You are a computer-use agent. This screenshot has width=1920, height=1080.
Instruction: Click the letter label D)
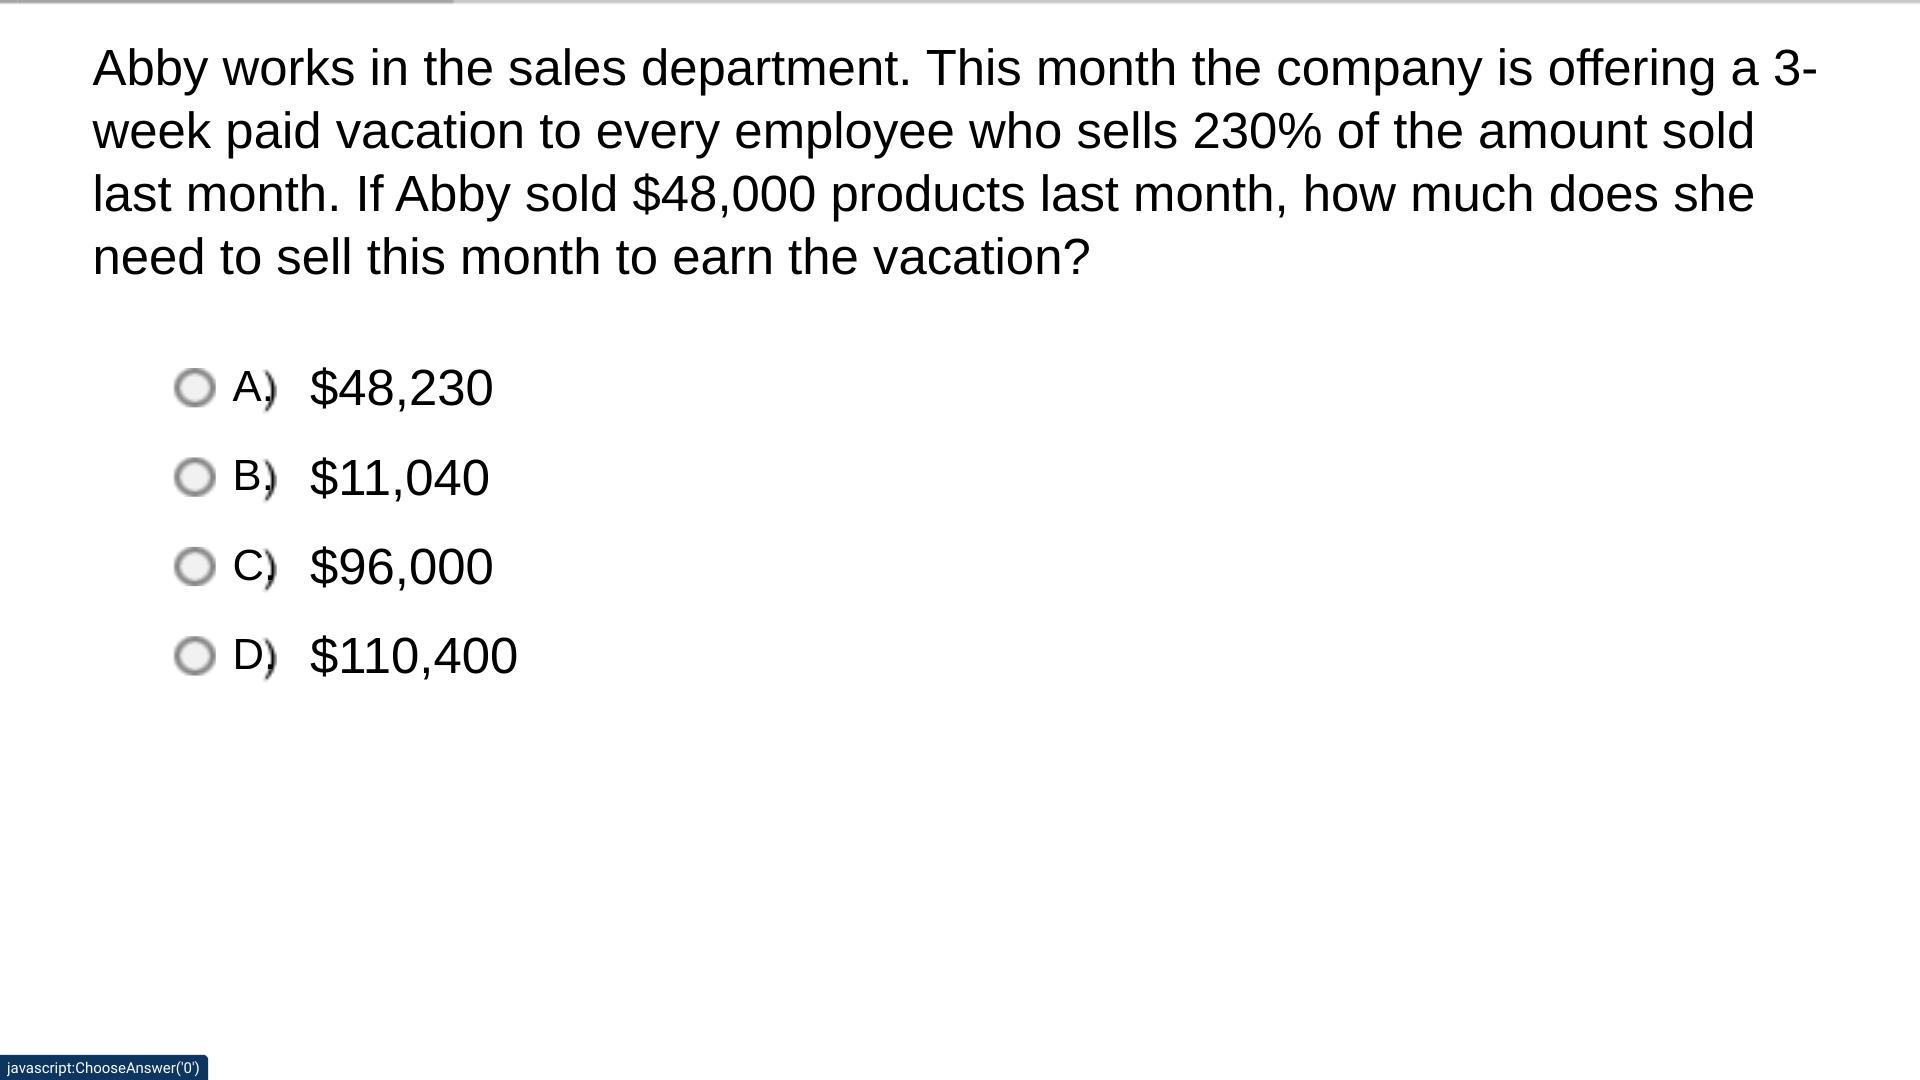point(253,656)
